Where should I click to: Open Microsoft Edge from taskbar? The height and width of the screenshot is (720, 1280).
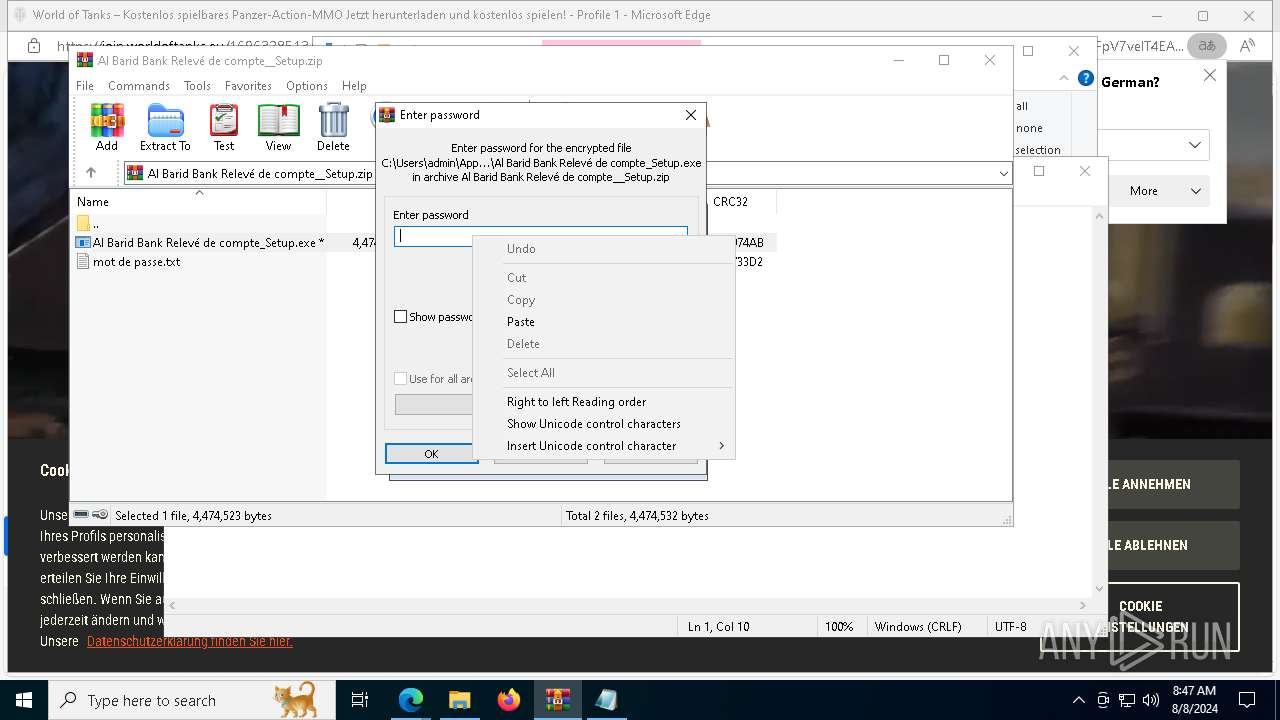point(411,700)
